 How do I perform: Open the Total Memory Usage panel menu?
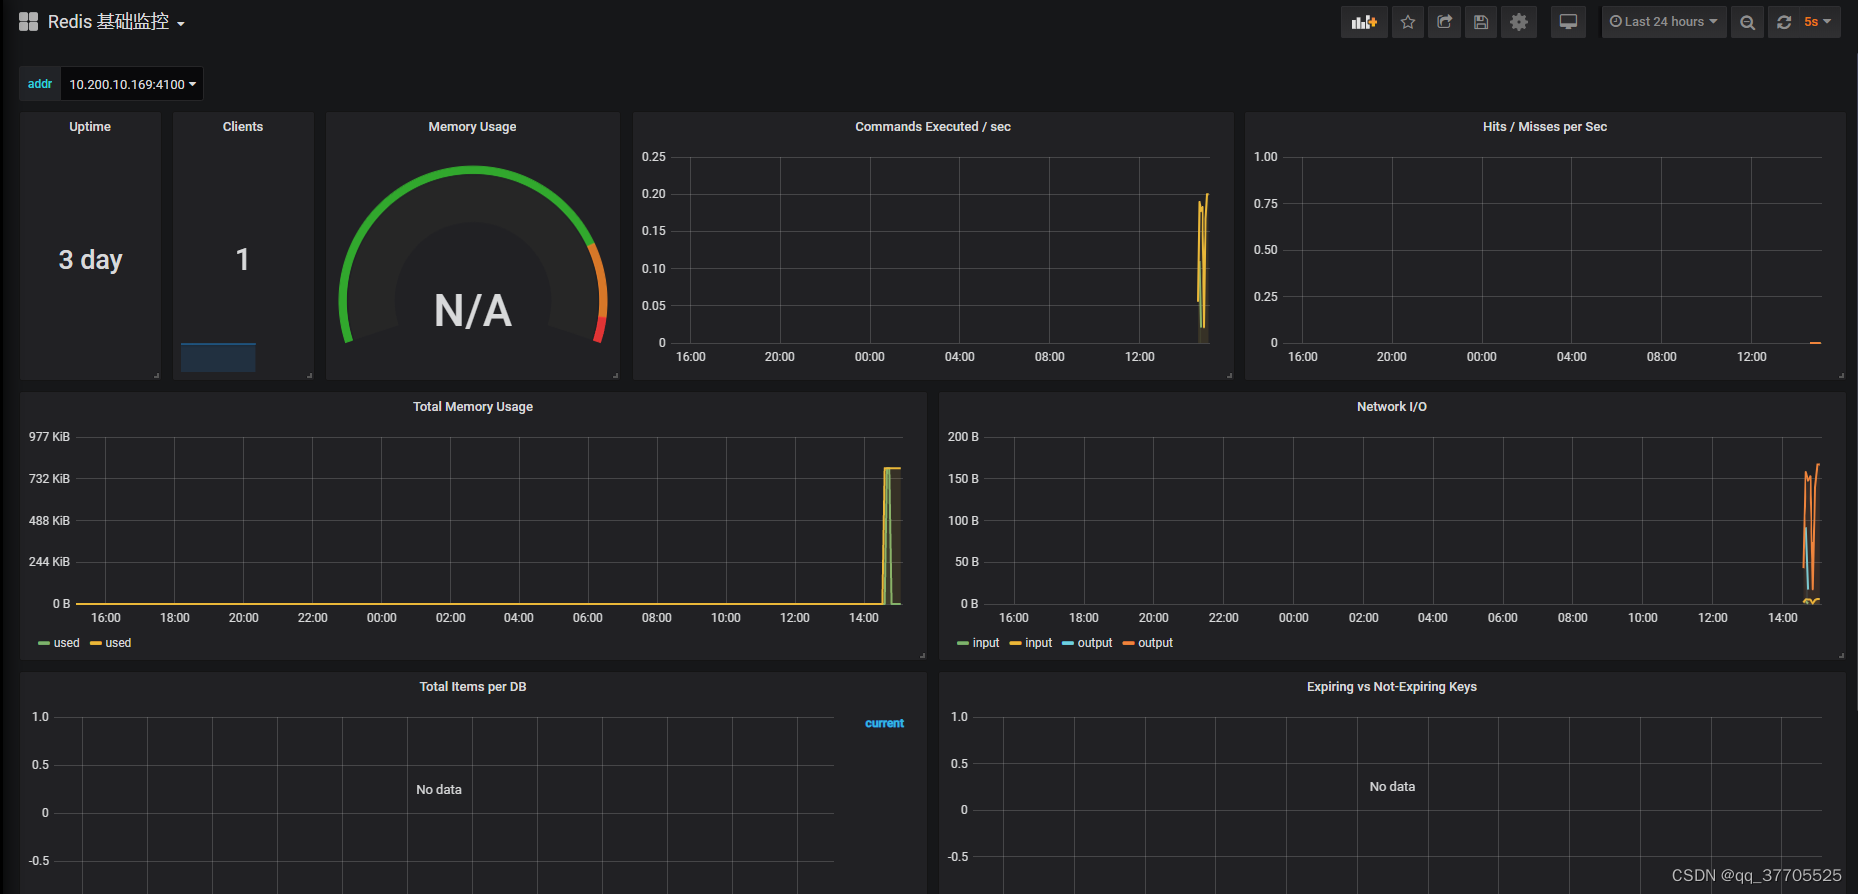473,407
